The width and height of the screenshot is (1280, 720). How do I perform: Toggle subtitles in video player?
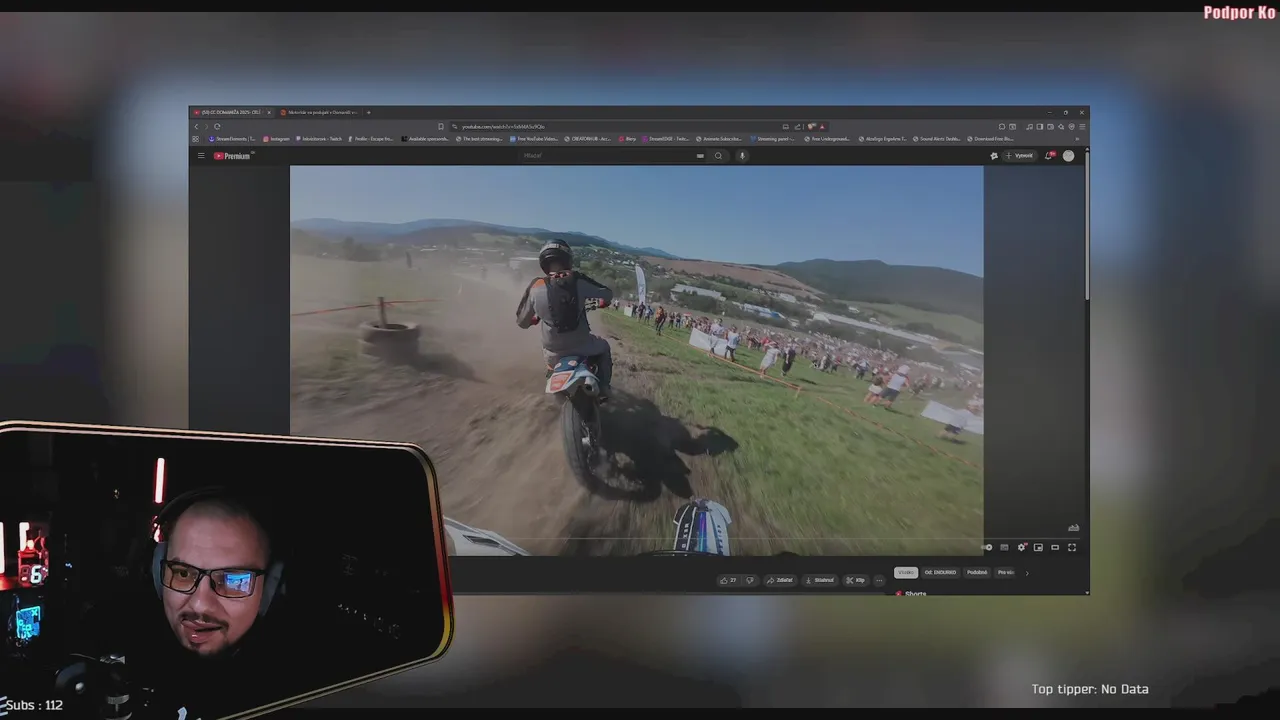pos(1004,547)
